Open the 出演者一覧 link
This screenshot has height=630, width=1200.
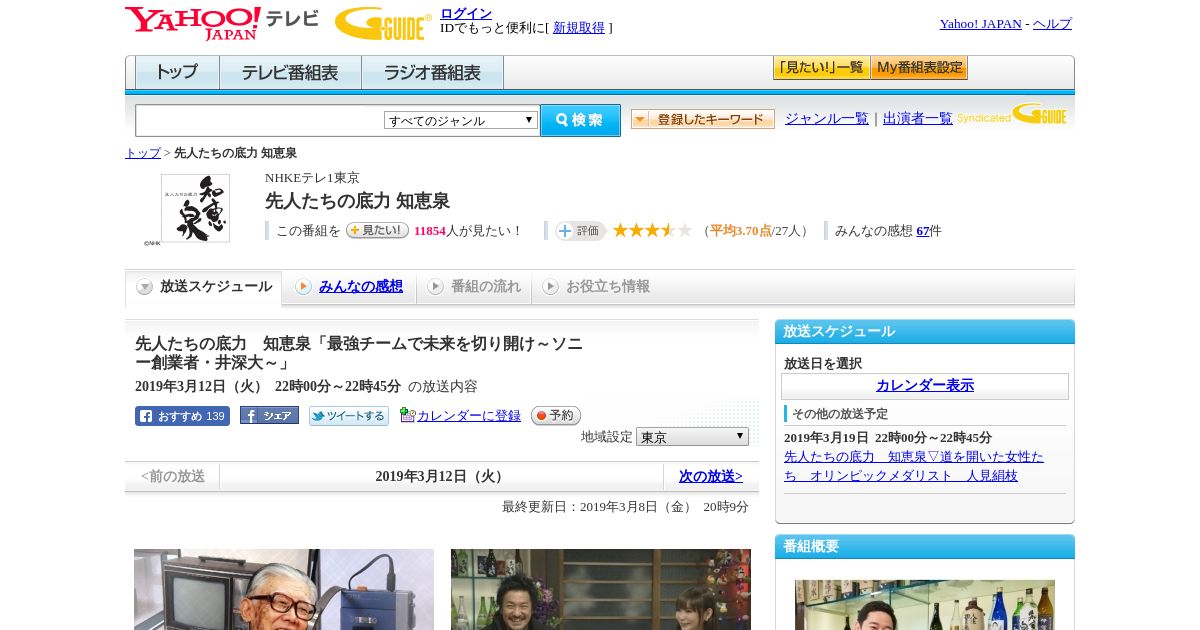click(918, 118)
